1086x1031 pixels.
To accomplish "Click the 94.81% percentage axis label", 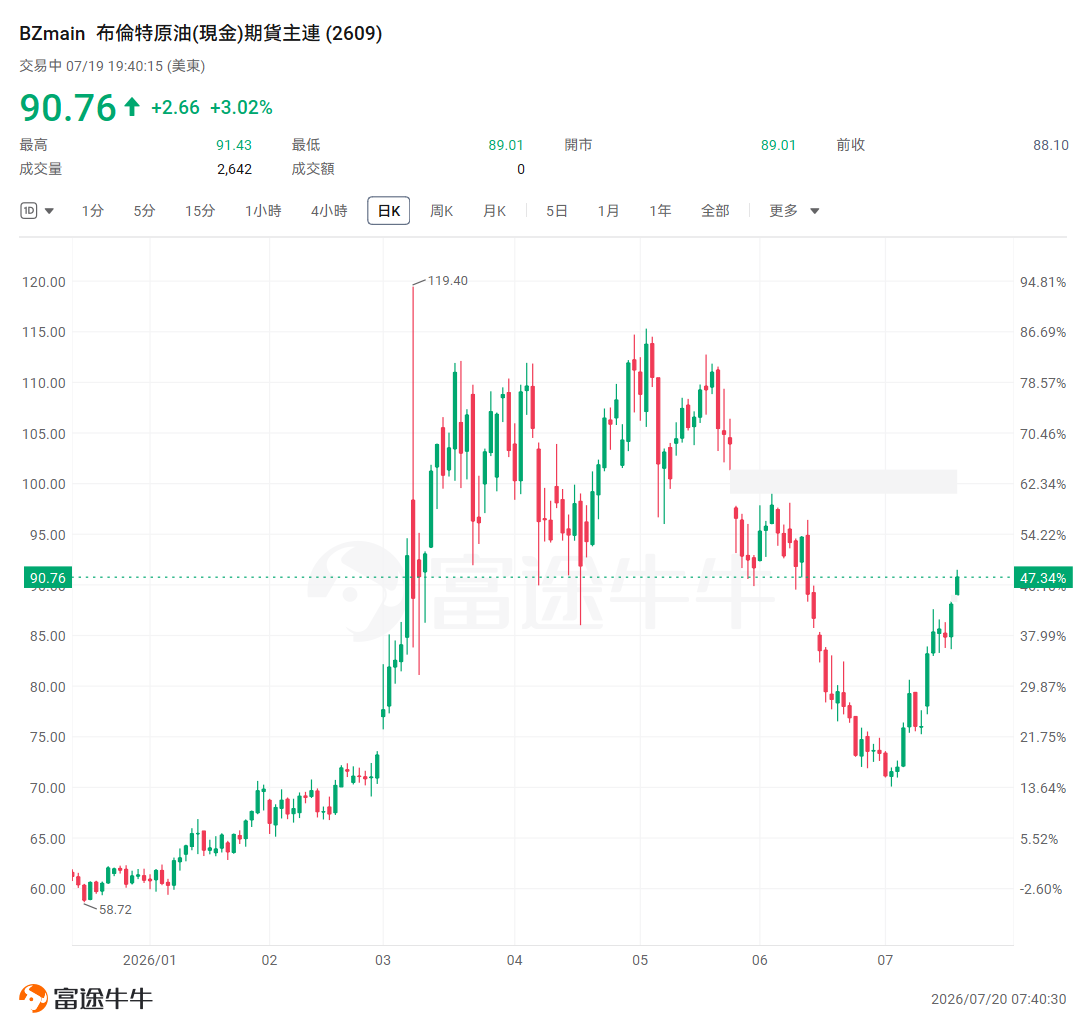I will click(x=1043, y=282).
